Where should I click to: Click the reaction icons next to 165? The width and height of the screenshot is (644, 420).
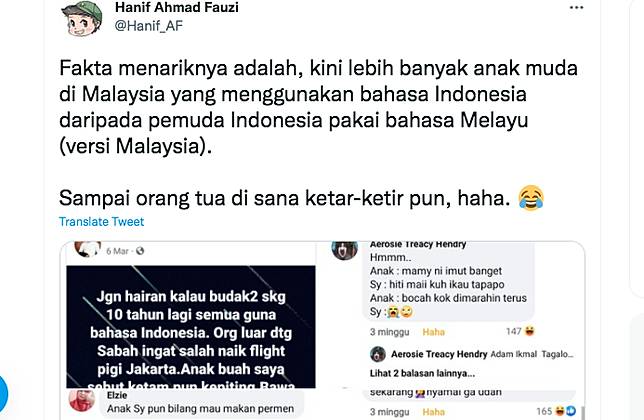pos(566,411)
